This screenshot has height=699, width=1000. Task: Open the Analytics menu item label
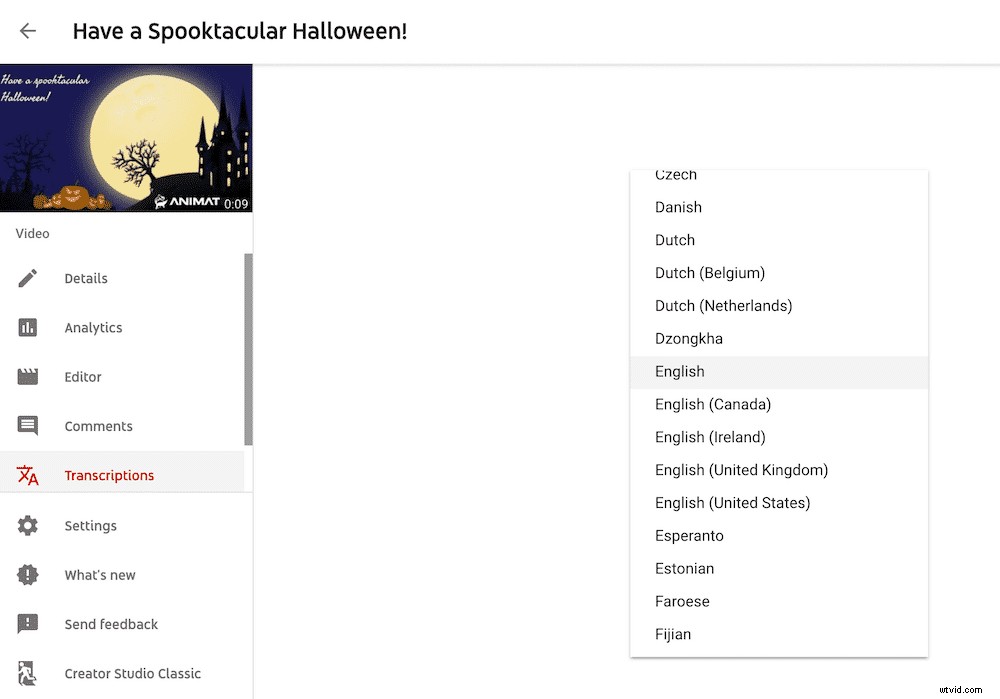click(x=93, y=328)
